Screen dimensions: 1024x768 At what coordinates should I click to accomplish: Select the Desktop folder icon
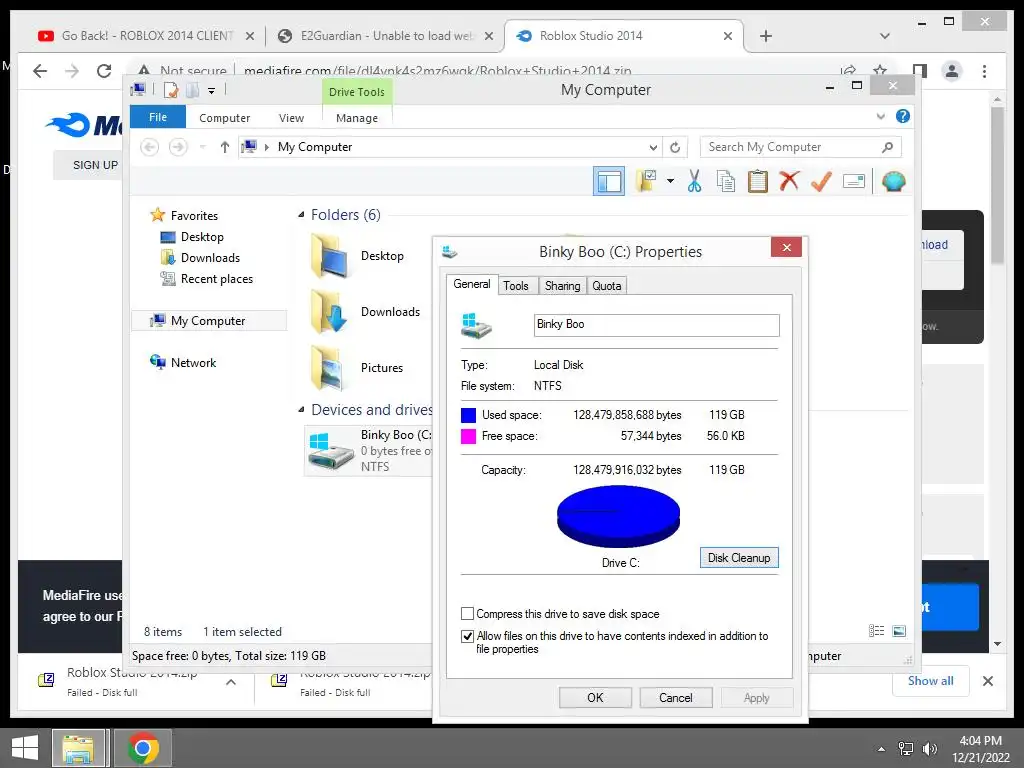(330, 256)
